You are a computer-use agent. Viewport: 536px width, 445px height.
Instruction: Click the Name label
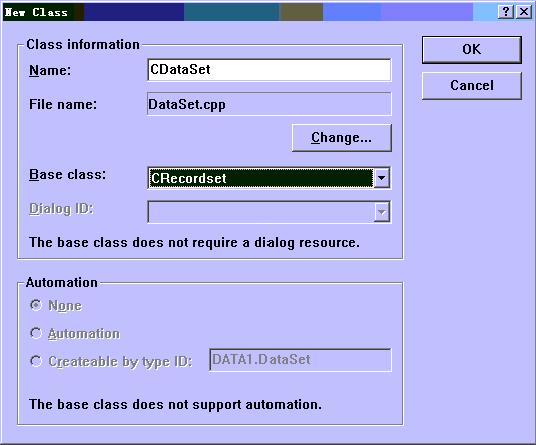pos(50,70)
